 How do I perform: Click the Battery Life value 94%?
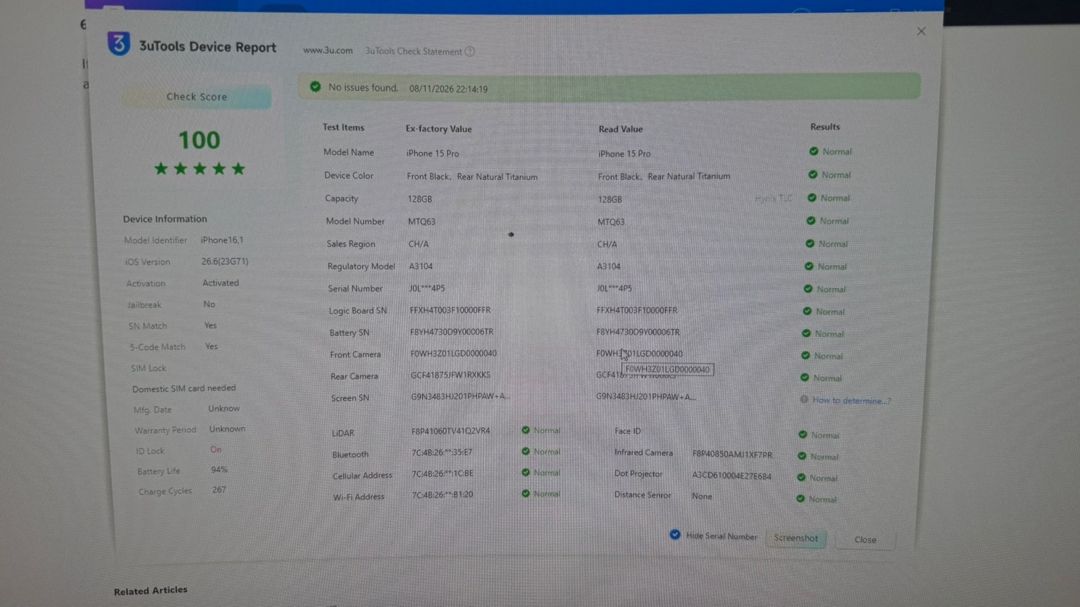(219, 469)
